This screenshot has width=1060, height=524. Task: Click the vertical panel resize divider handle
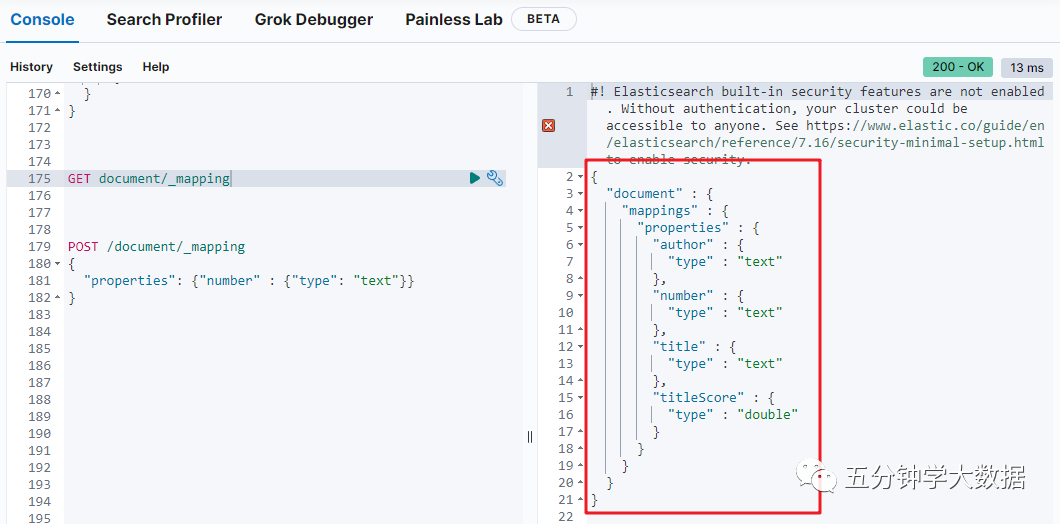click(530, 436)
